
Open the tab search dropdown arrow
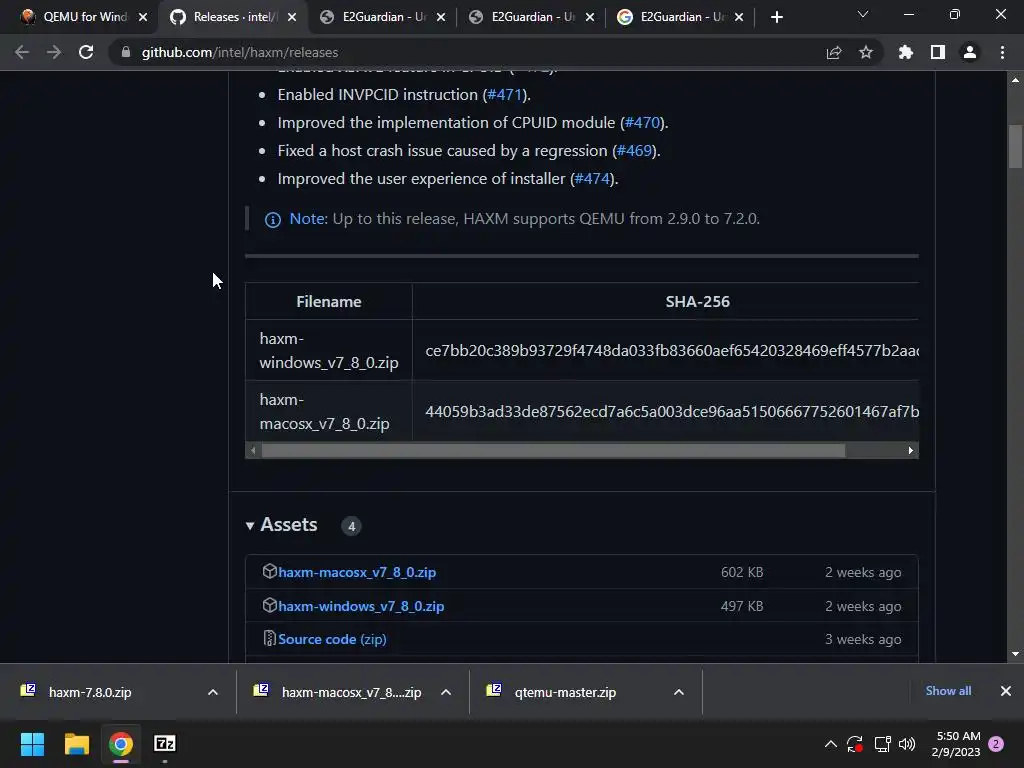[x=863, y=14]
